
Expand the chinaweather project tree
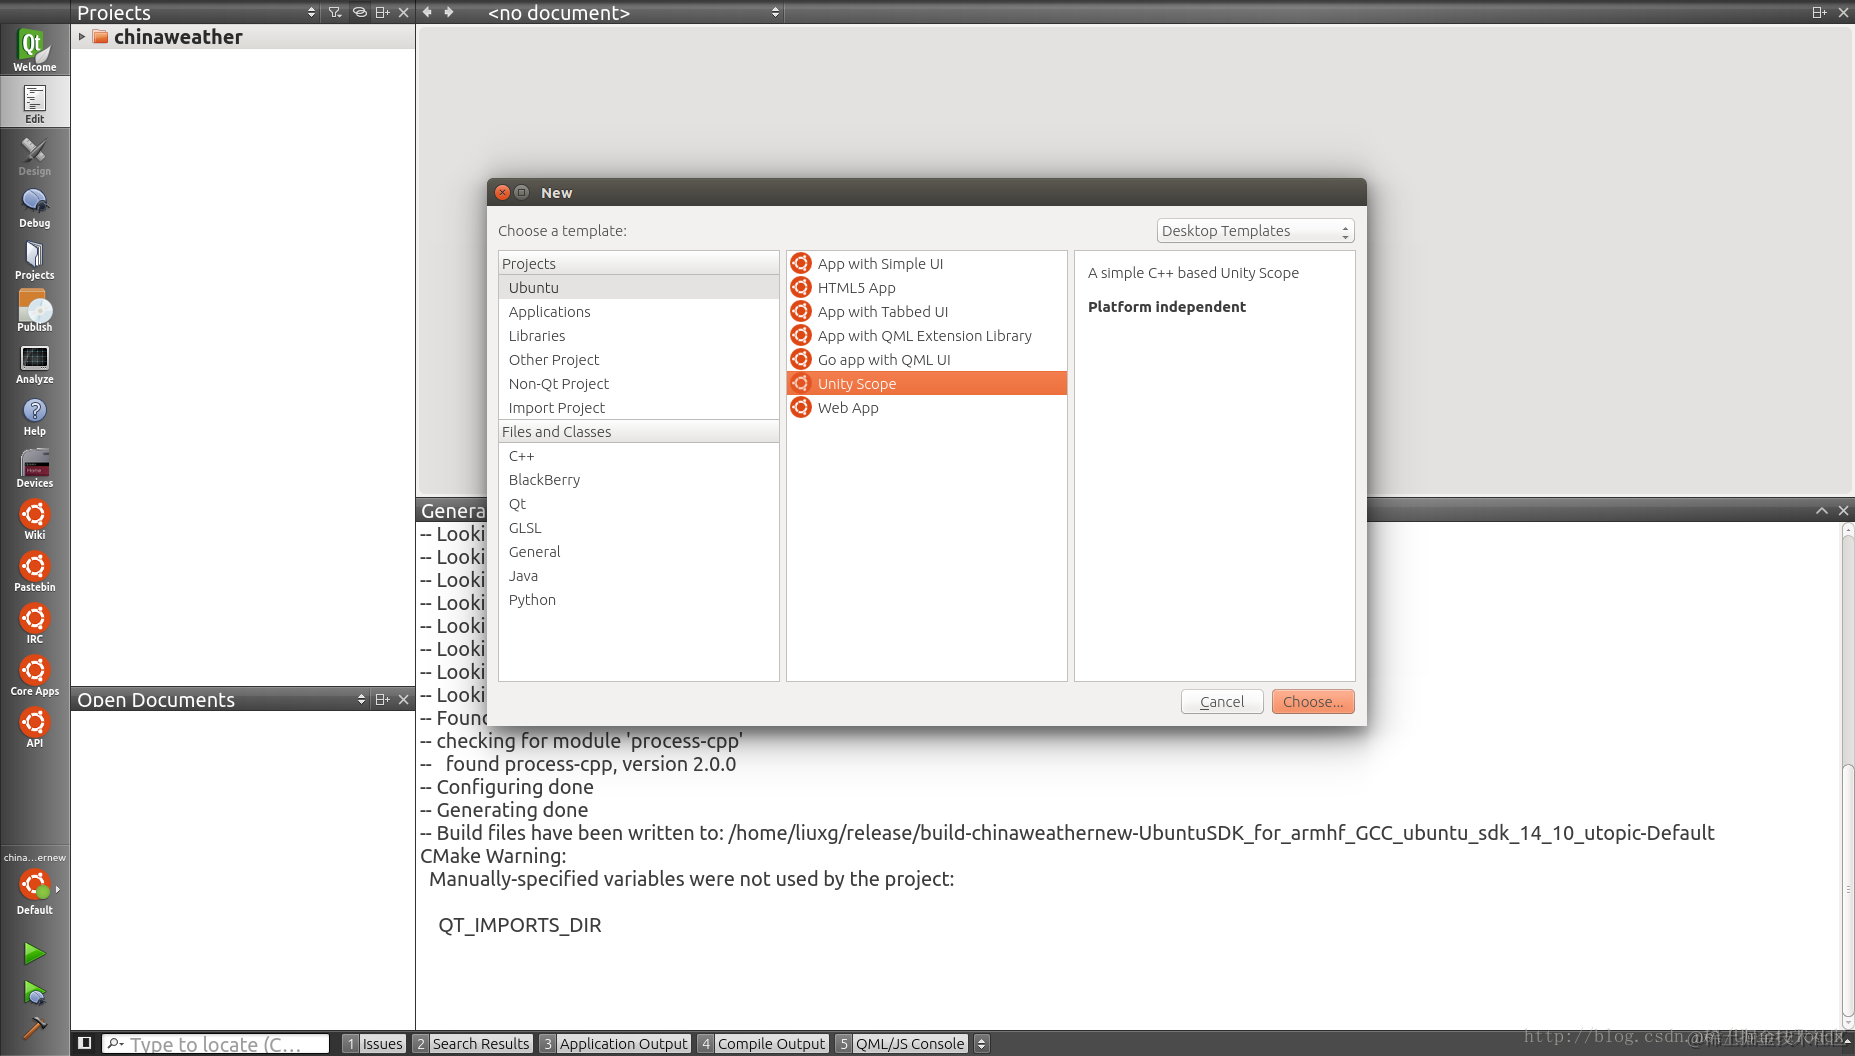tap(82, 36)
